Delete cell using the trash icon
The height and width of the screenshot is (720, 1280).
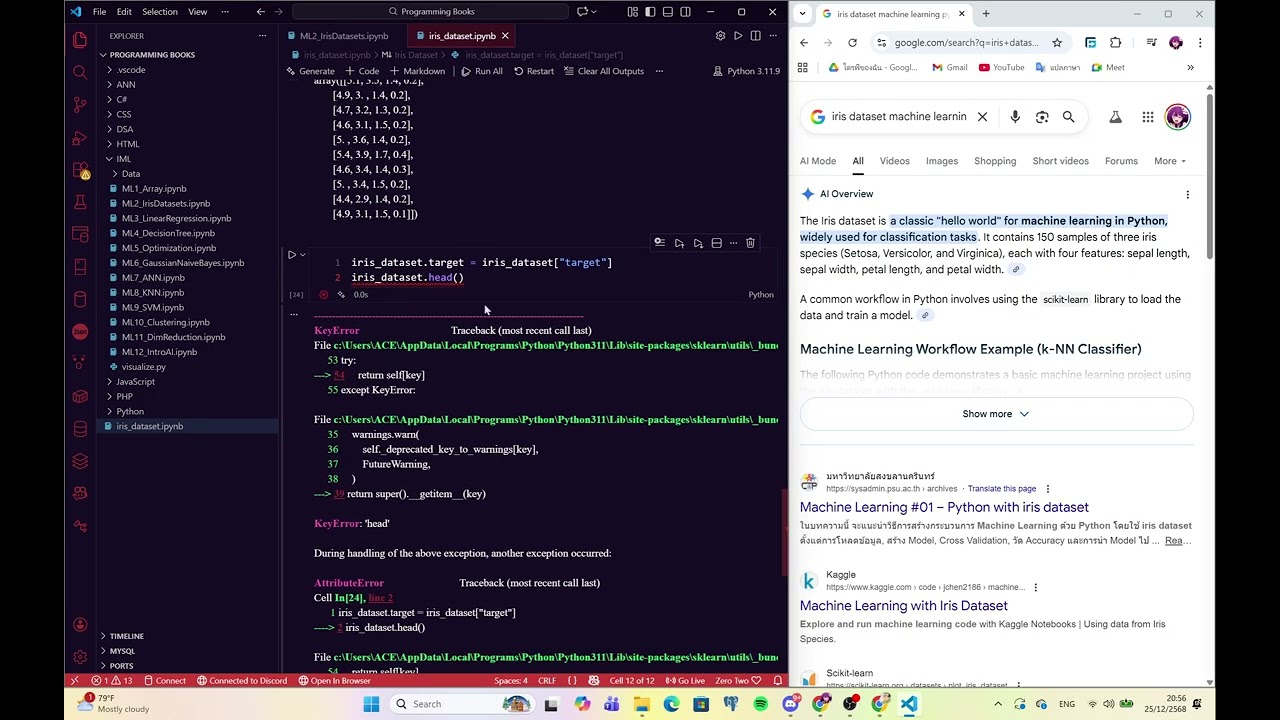750,243
